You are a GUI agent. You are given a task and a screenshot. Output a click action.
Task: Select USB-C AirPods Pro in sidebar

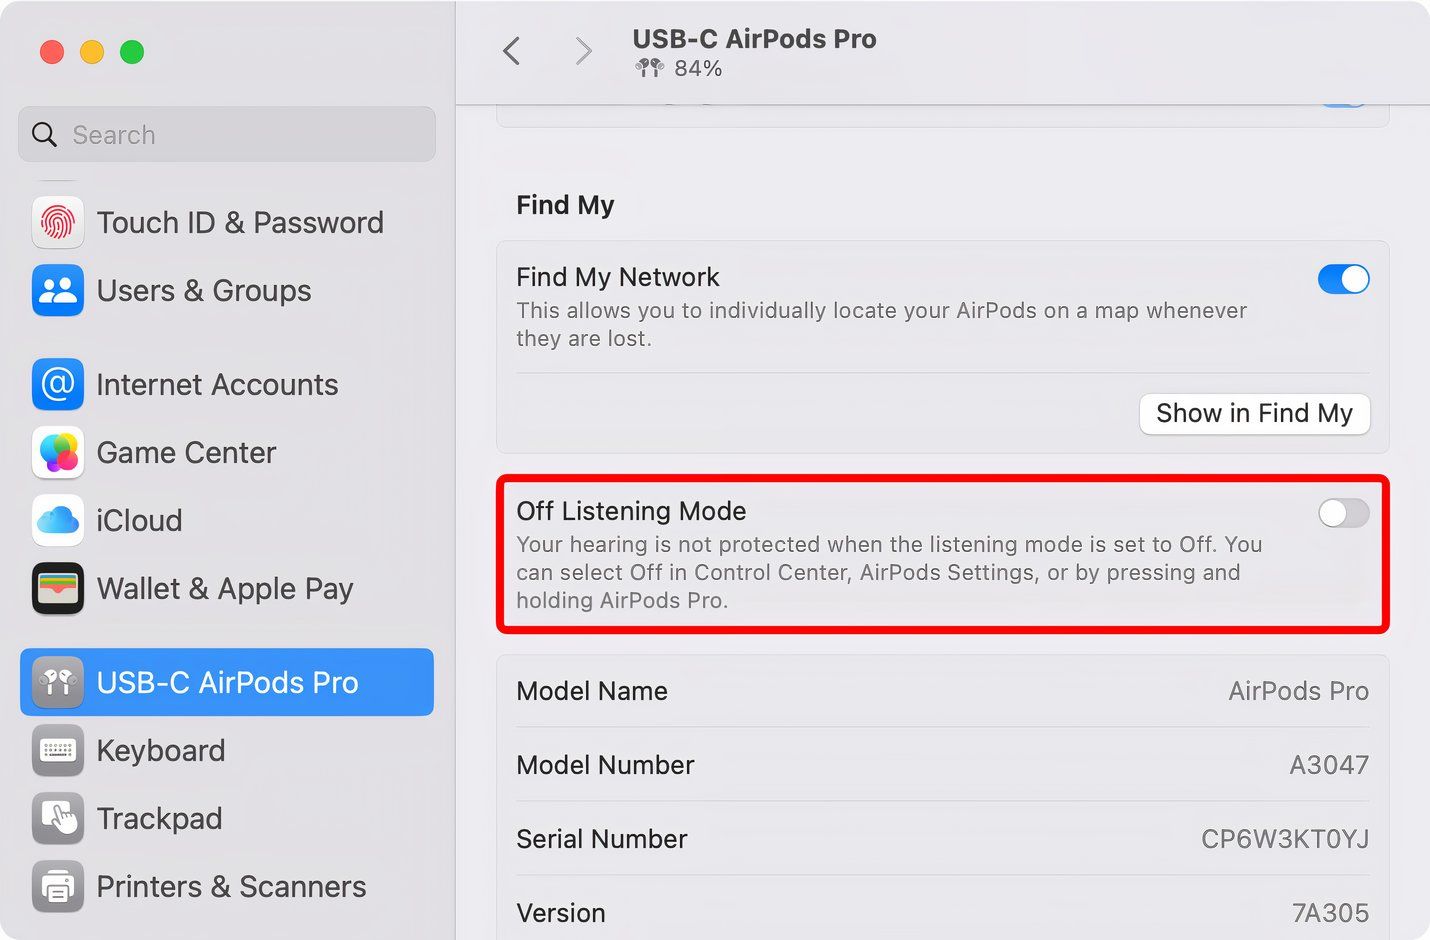point(227,682)
